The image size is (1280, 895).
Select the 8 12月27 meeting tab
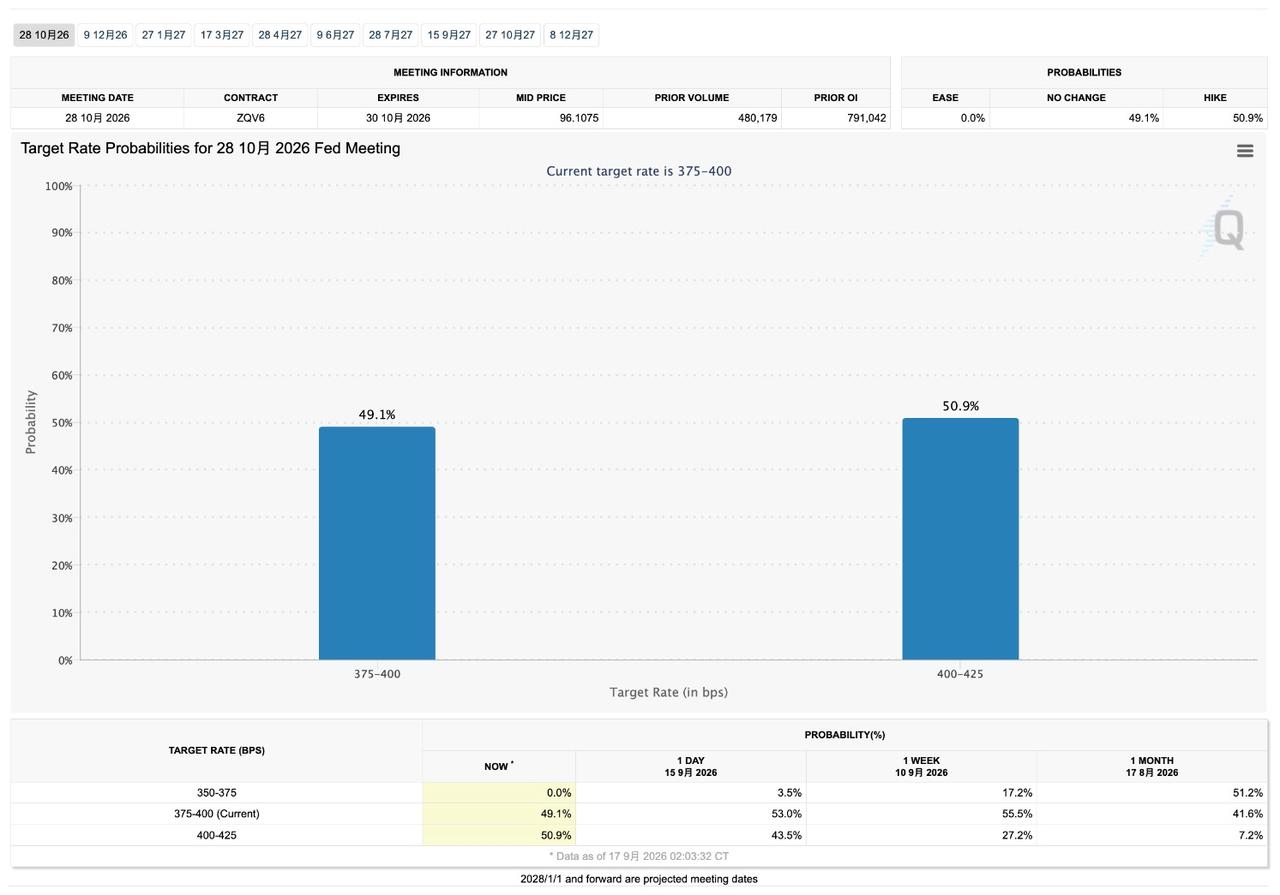click(572, 35)
